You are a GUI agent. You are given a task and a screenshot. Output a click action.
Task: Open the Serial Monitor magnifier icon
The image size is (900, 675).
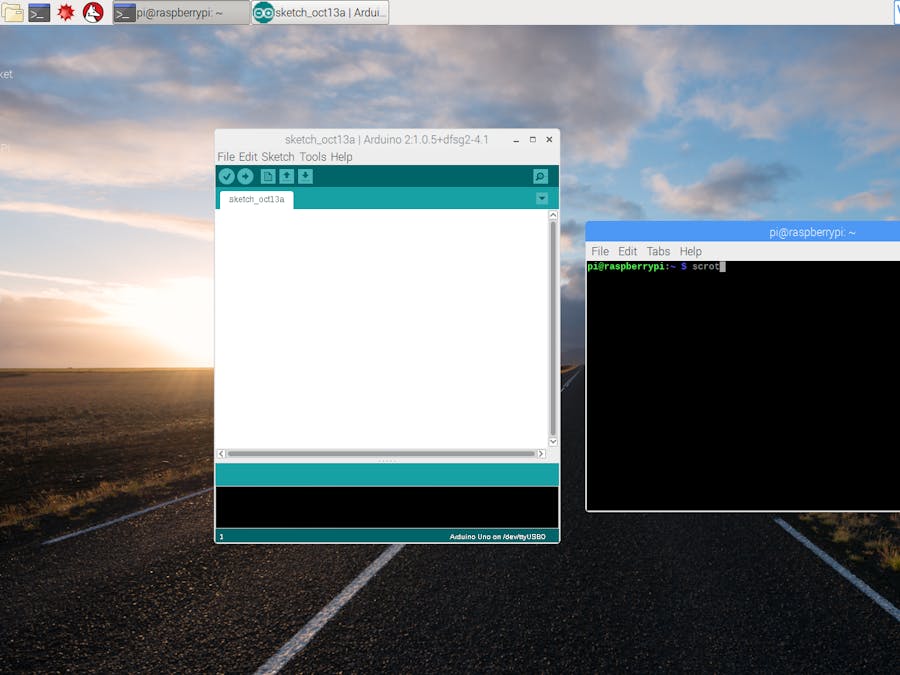coord(540,176)
